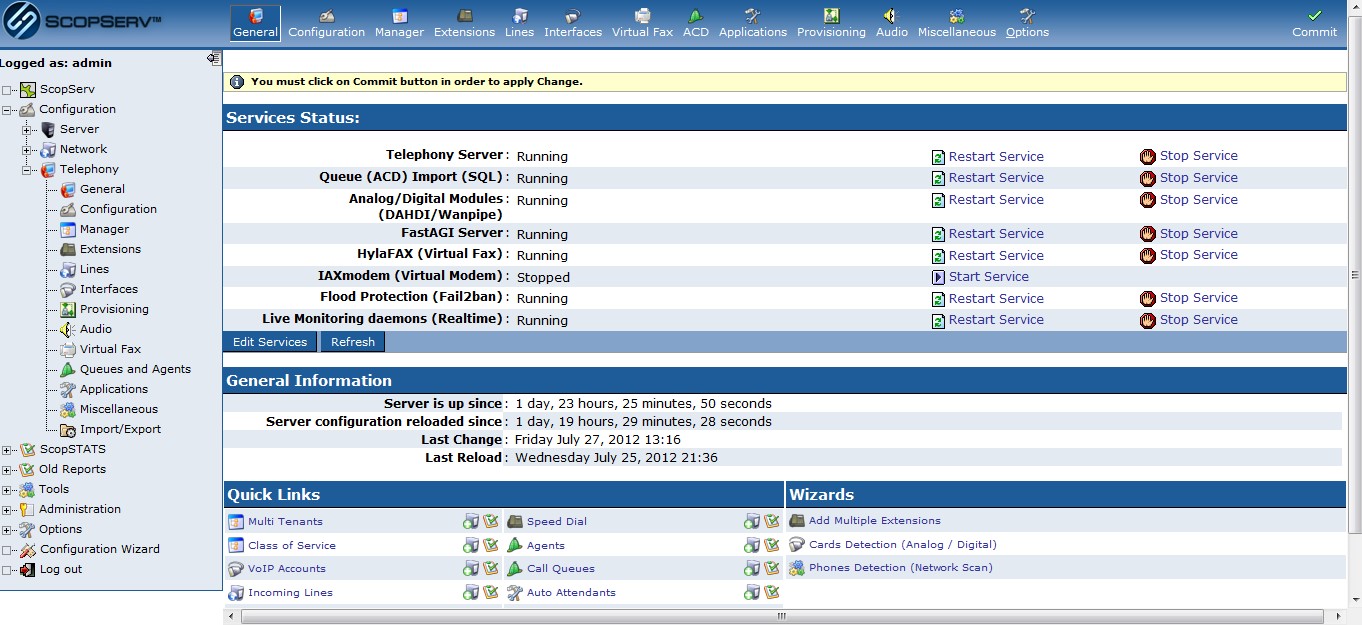Screen dimensions: 1362x625
Task: Open the Add Multiple Extensions wizard
Action: [874, 520]
